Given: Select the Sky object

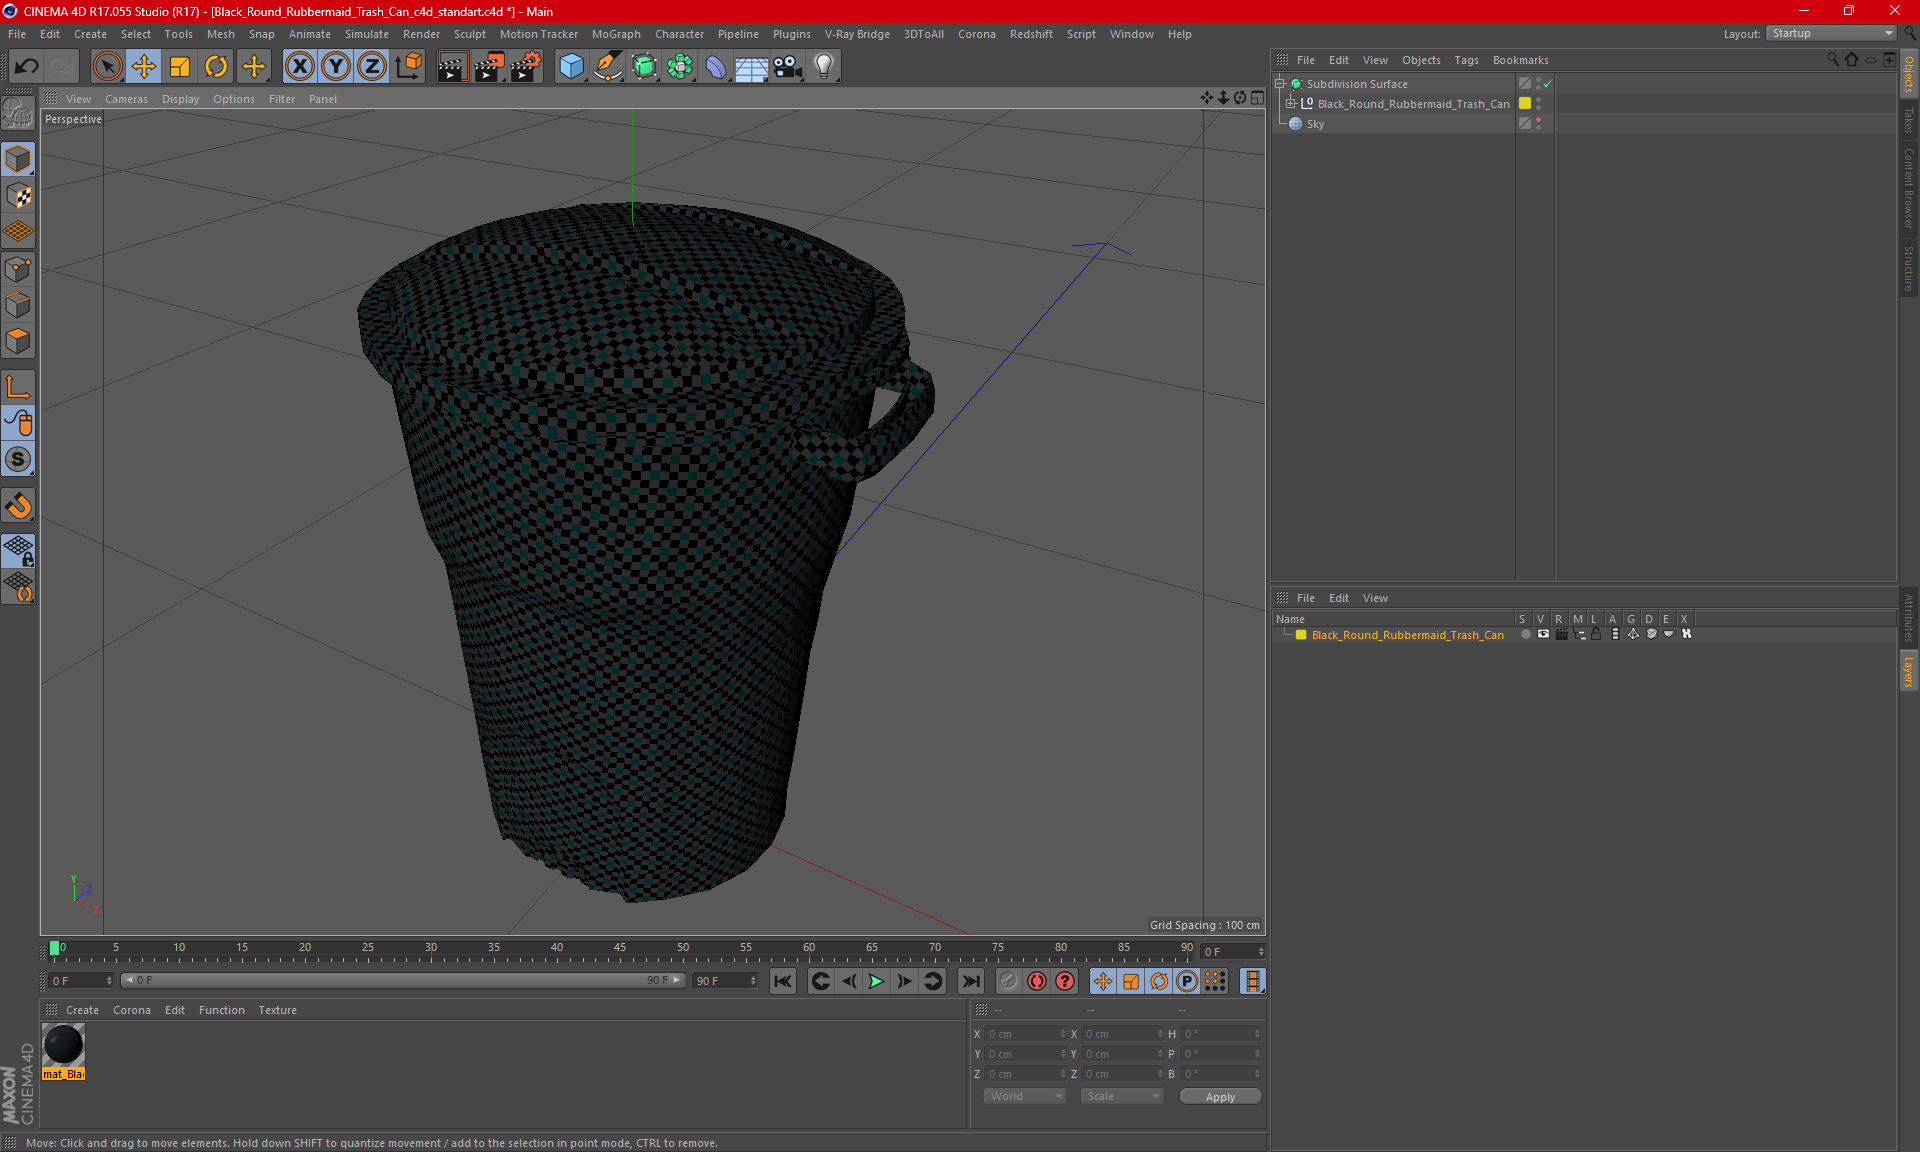Looking at the screenshot, I should click(x=1315, y=124).
